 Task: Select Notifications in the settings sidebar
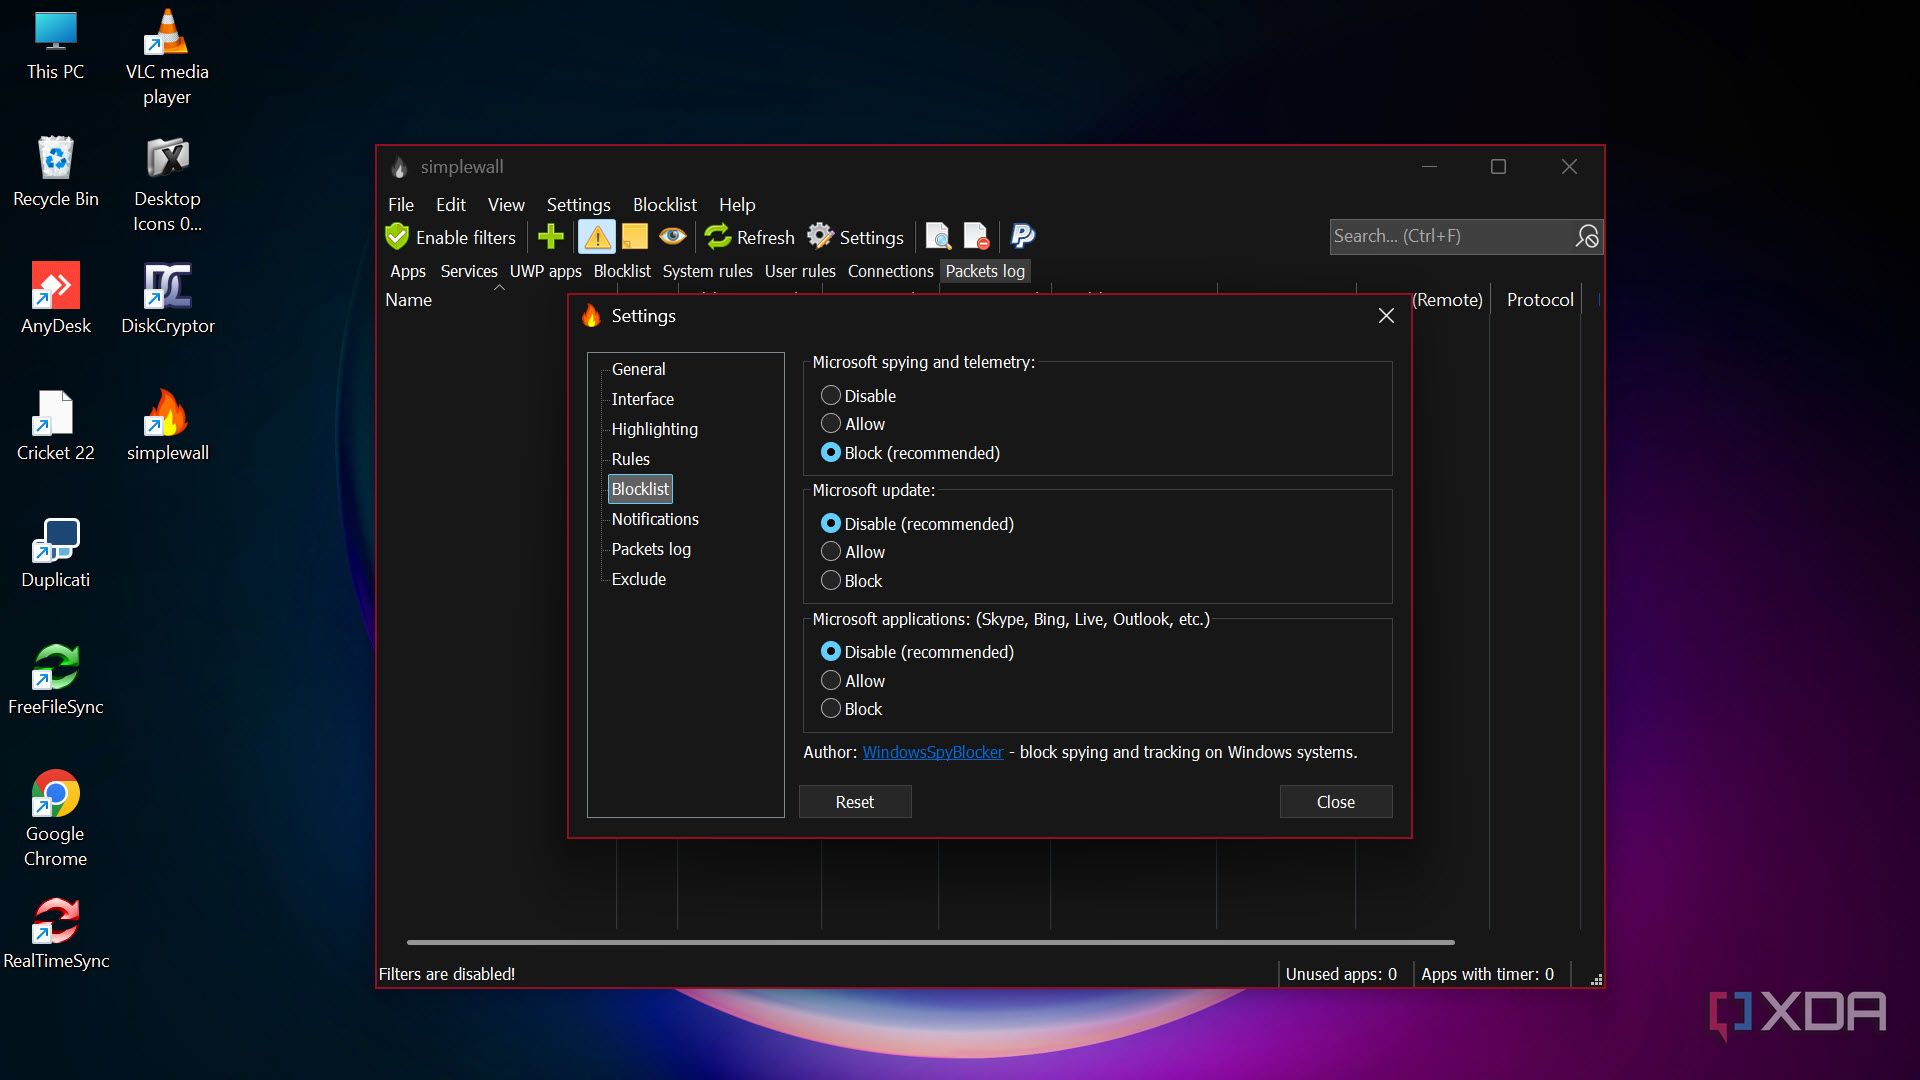(655, 519)
